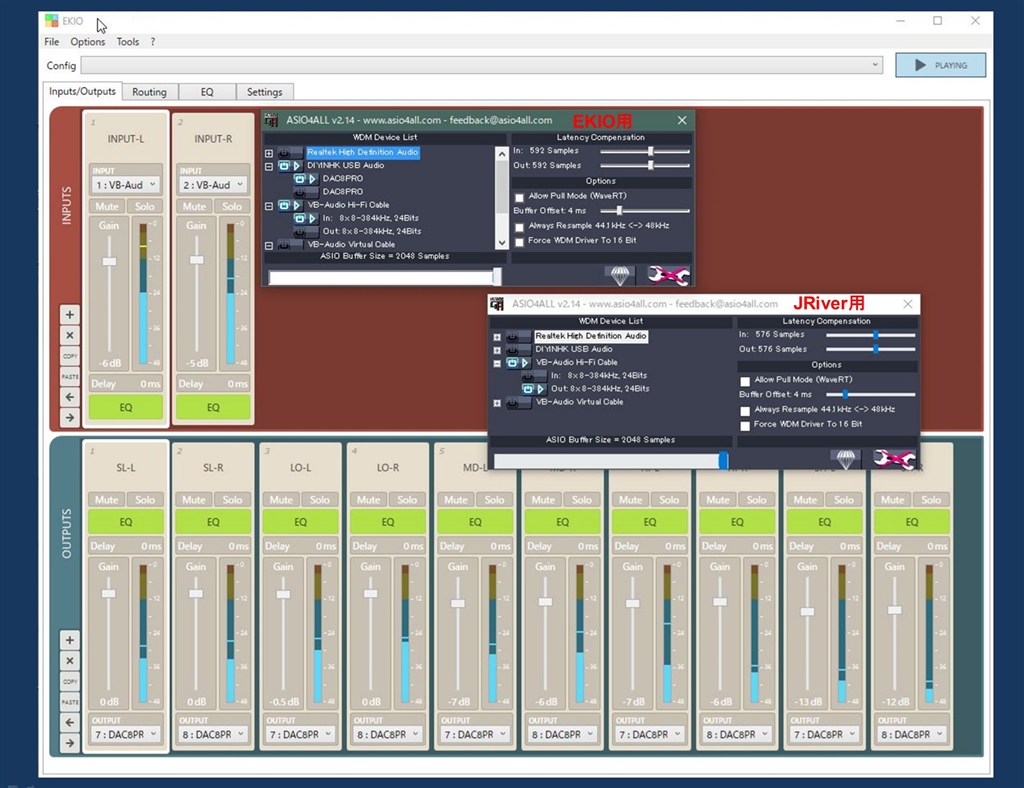Click the PASTE button in the INPUTS sidebar

click(69, 377)
